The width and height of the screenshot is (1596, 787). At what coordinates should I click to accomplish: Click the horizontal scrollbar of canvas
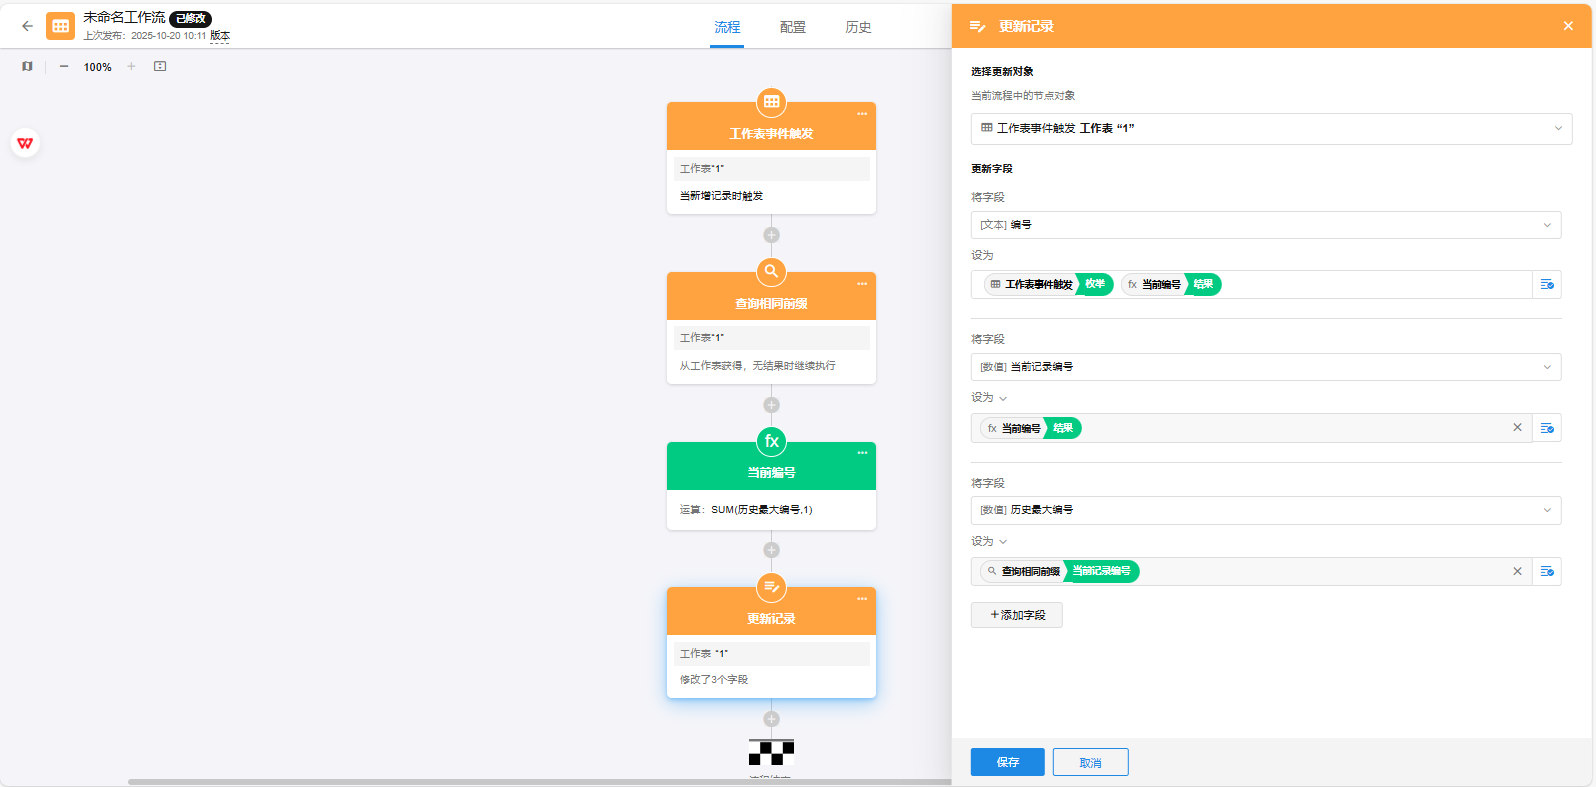tap(540, 782)
